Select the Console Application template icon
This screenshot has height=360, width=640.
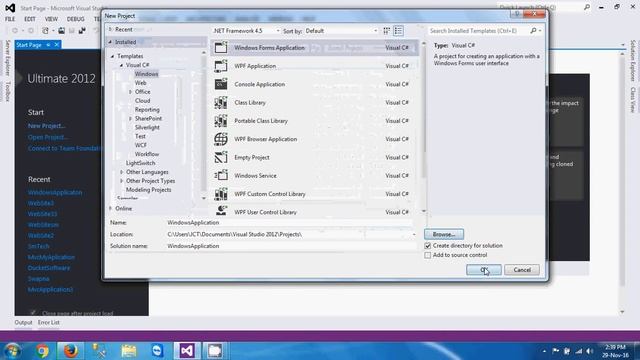(x=221, y=84)
